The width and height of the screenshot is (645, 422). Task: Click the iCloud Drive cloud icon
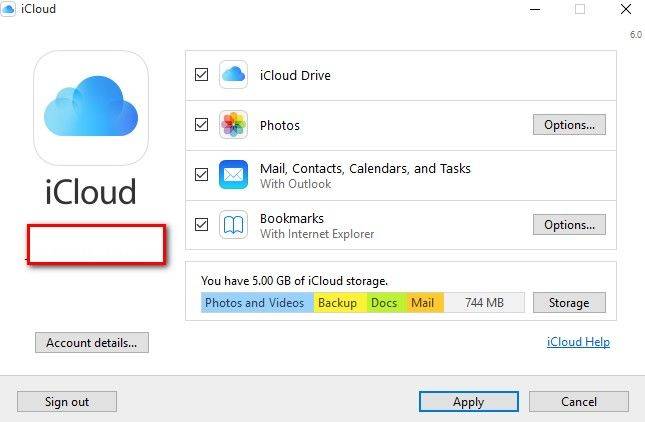pyautogui.click(x=233, y=74)
